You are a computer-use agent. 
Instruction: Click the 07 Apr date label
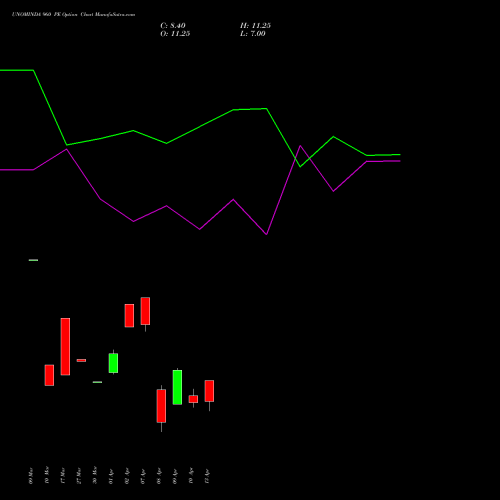[143, 476]
